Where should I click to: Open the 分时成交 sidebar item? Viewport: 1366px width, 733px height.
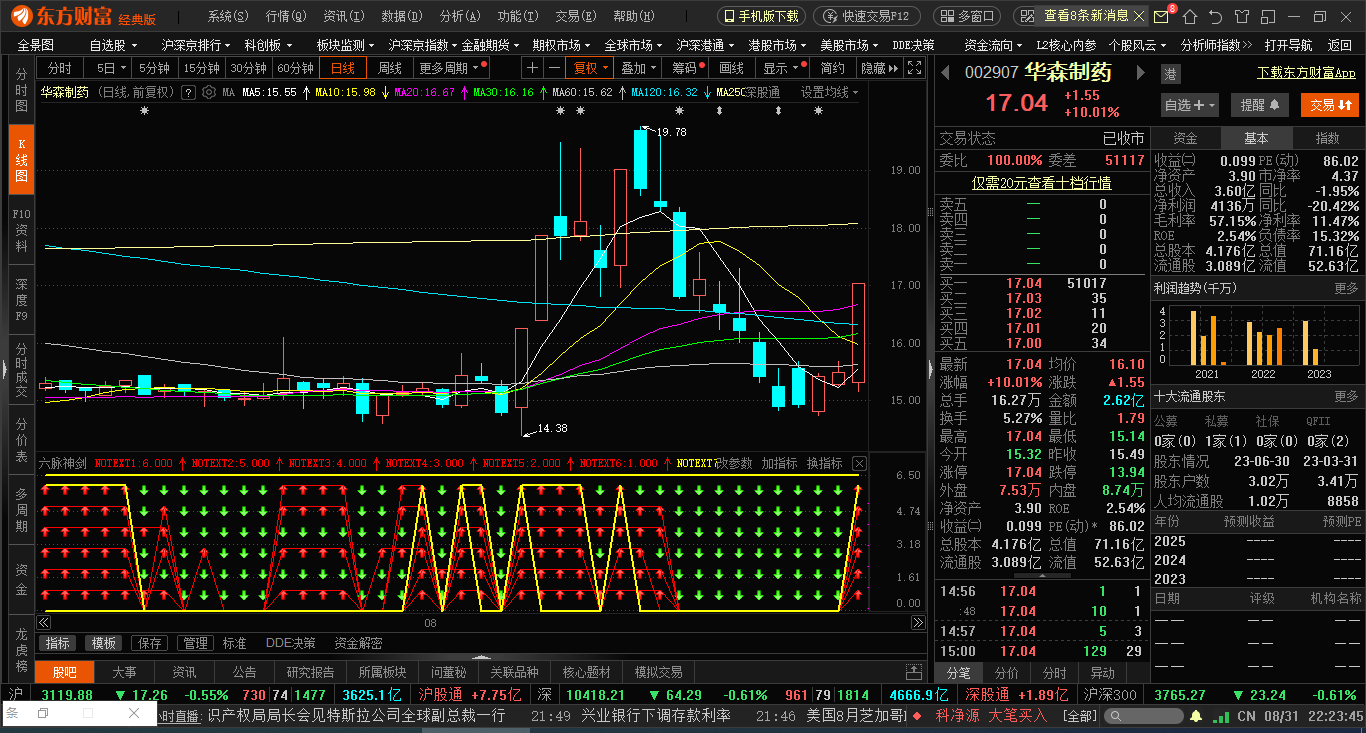click(x=21, y=369)
